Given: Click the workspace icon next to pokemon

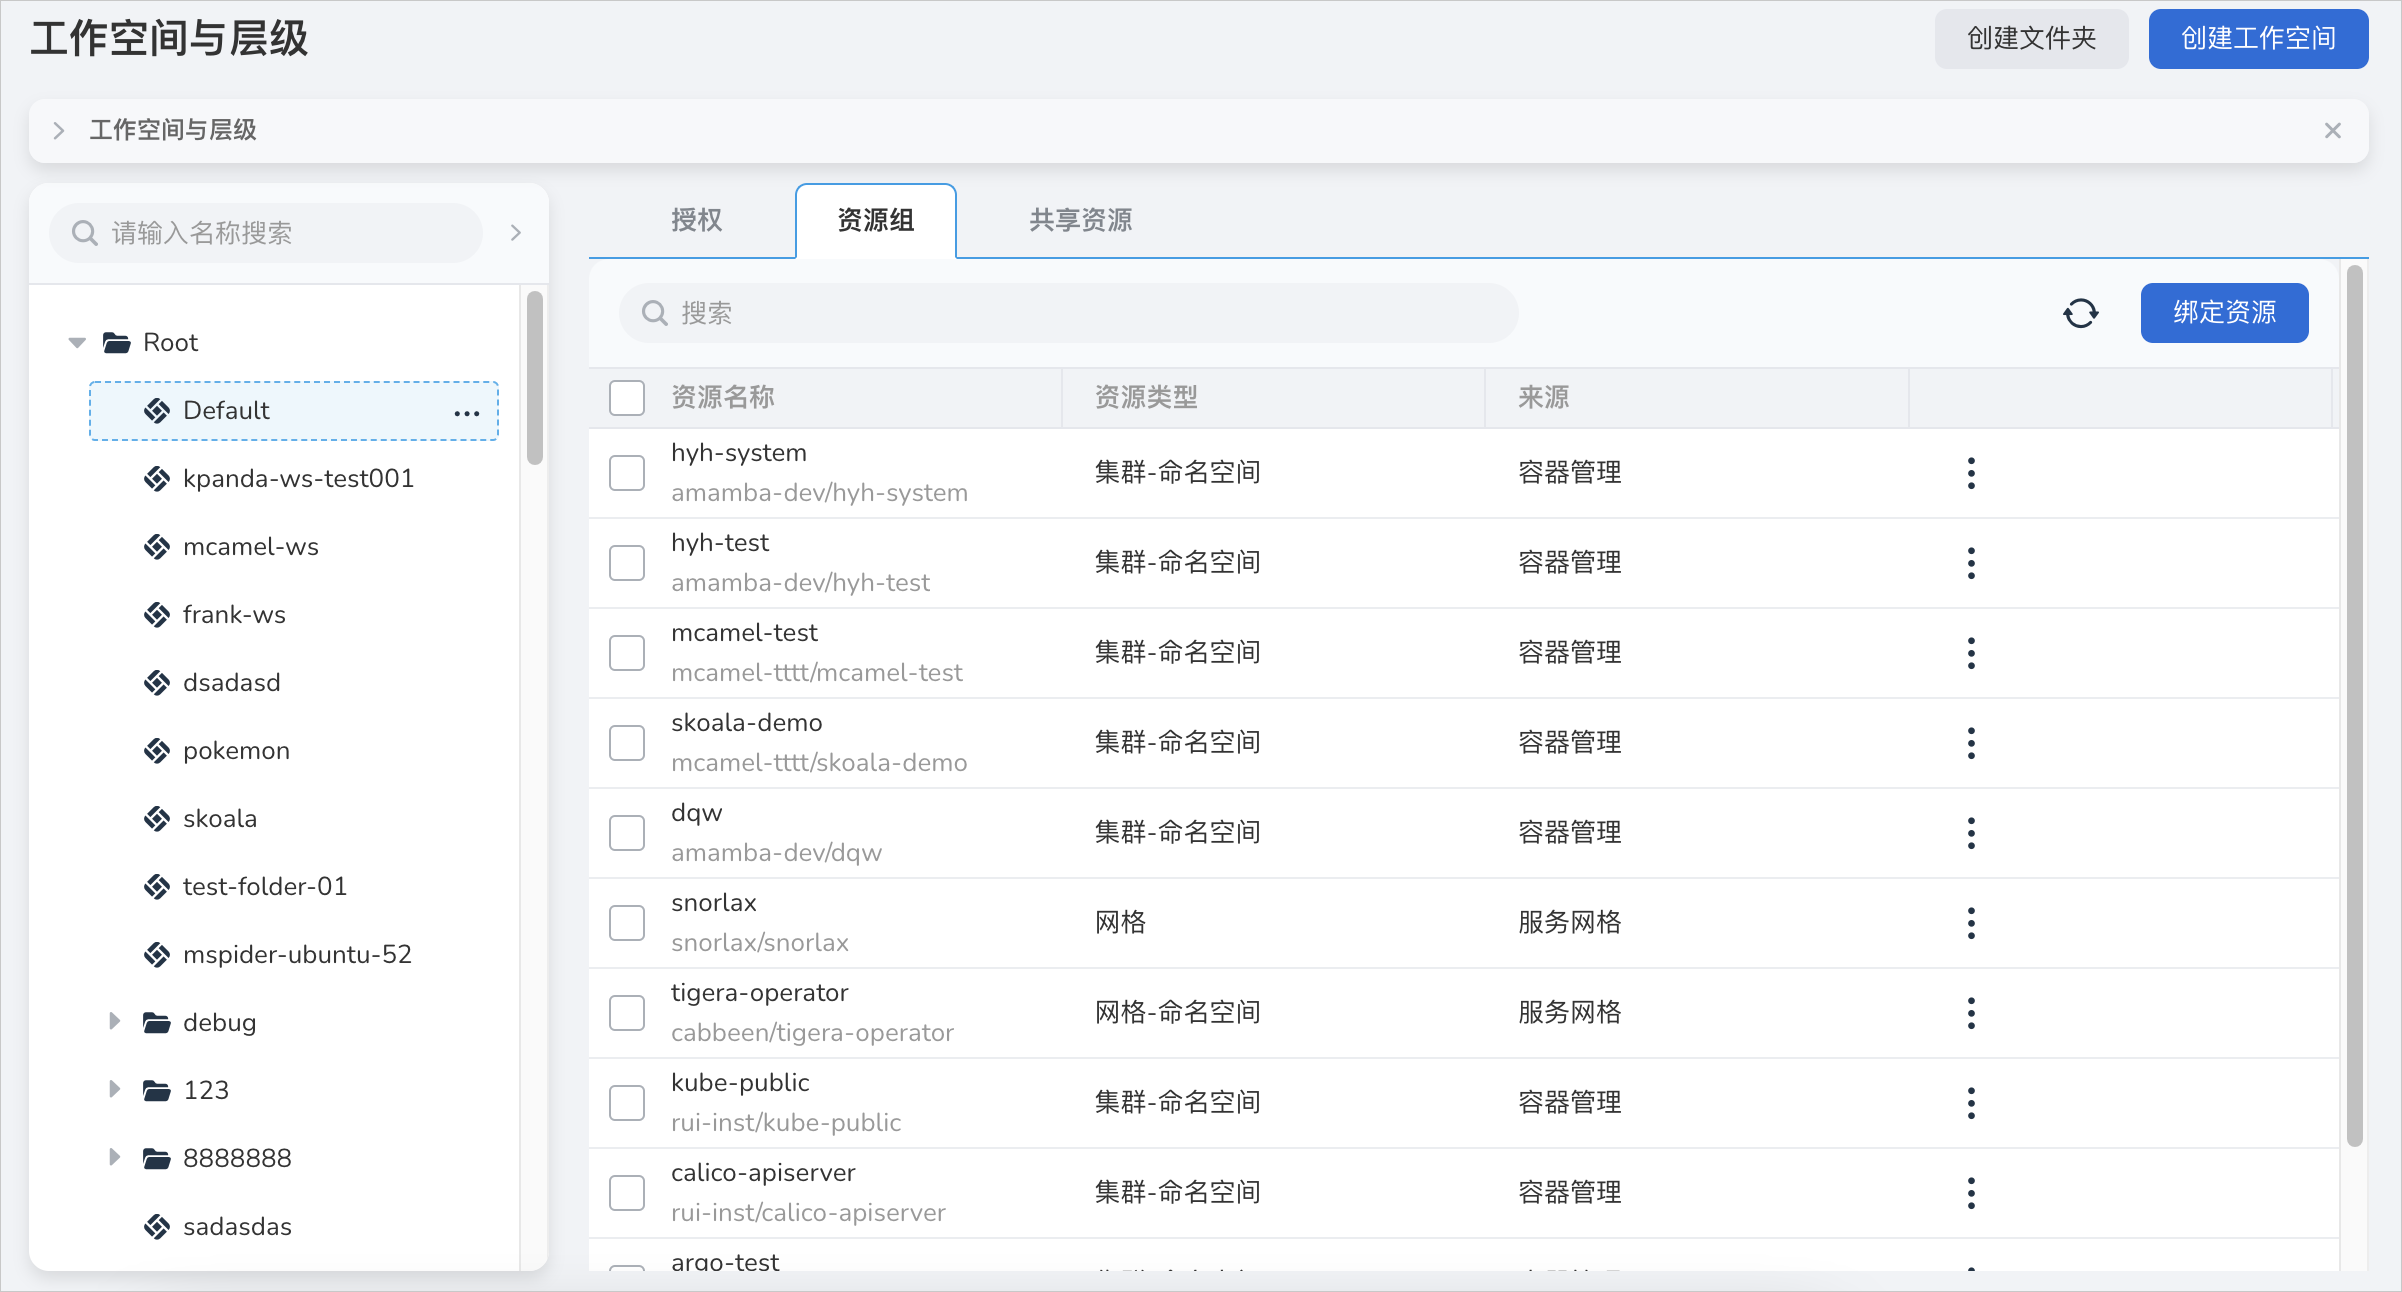Looking at the screenshot, I should tap(157, 751).
